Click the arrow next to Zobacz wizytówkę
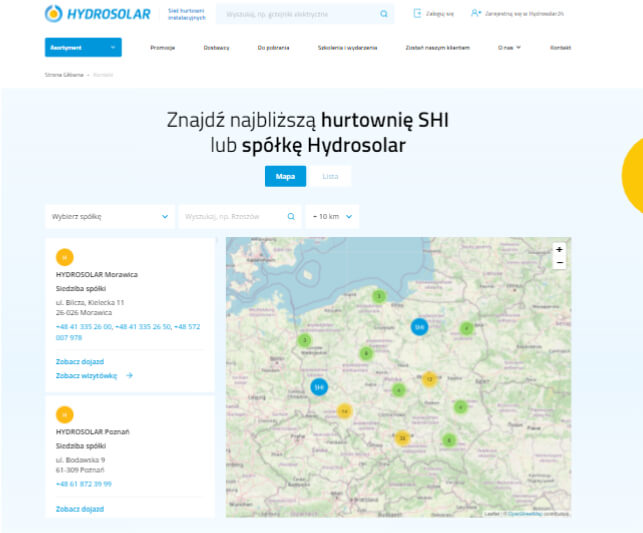The width and height of the screenshot is (643, 533). pyautogui.click(x=130, y=375)
